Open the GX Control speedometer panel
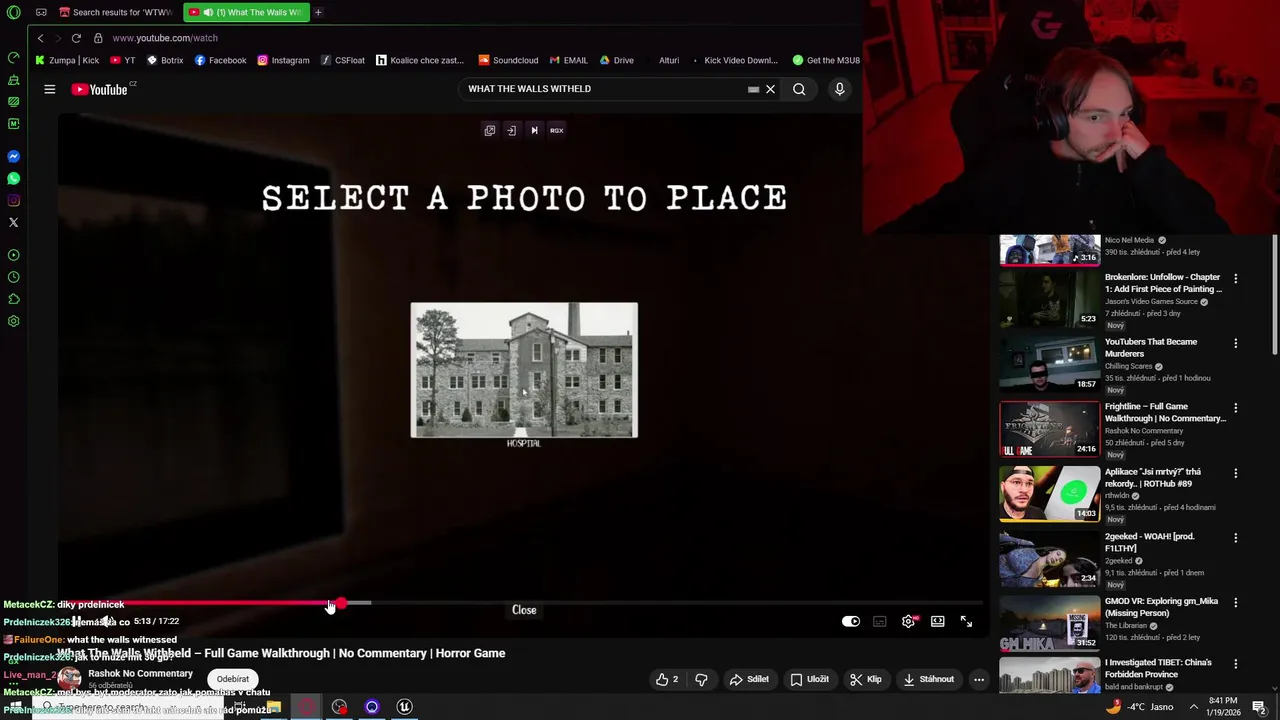Image resolution: width=1280 pixels, height=720 pixels. (x=14, y=57)
